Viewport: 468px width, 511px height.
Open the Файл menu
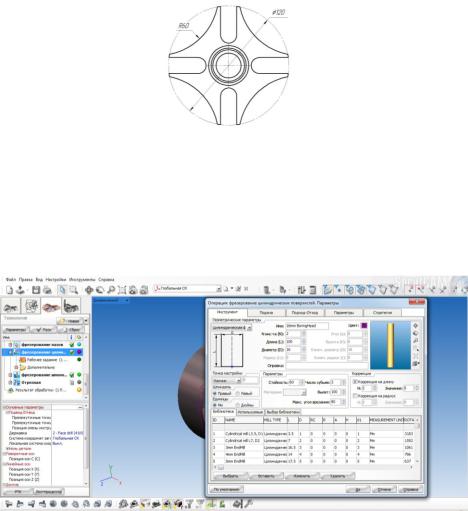point(11,280)
